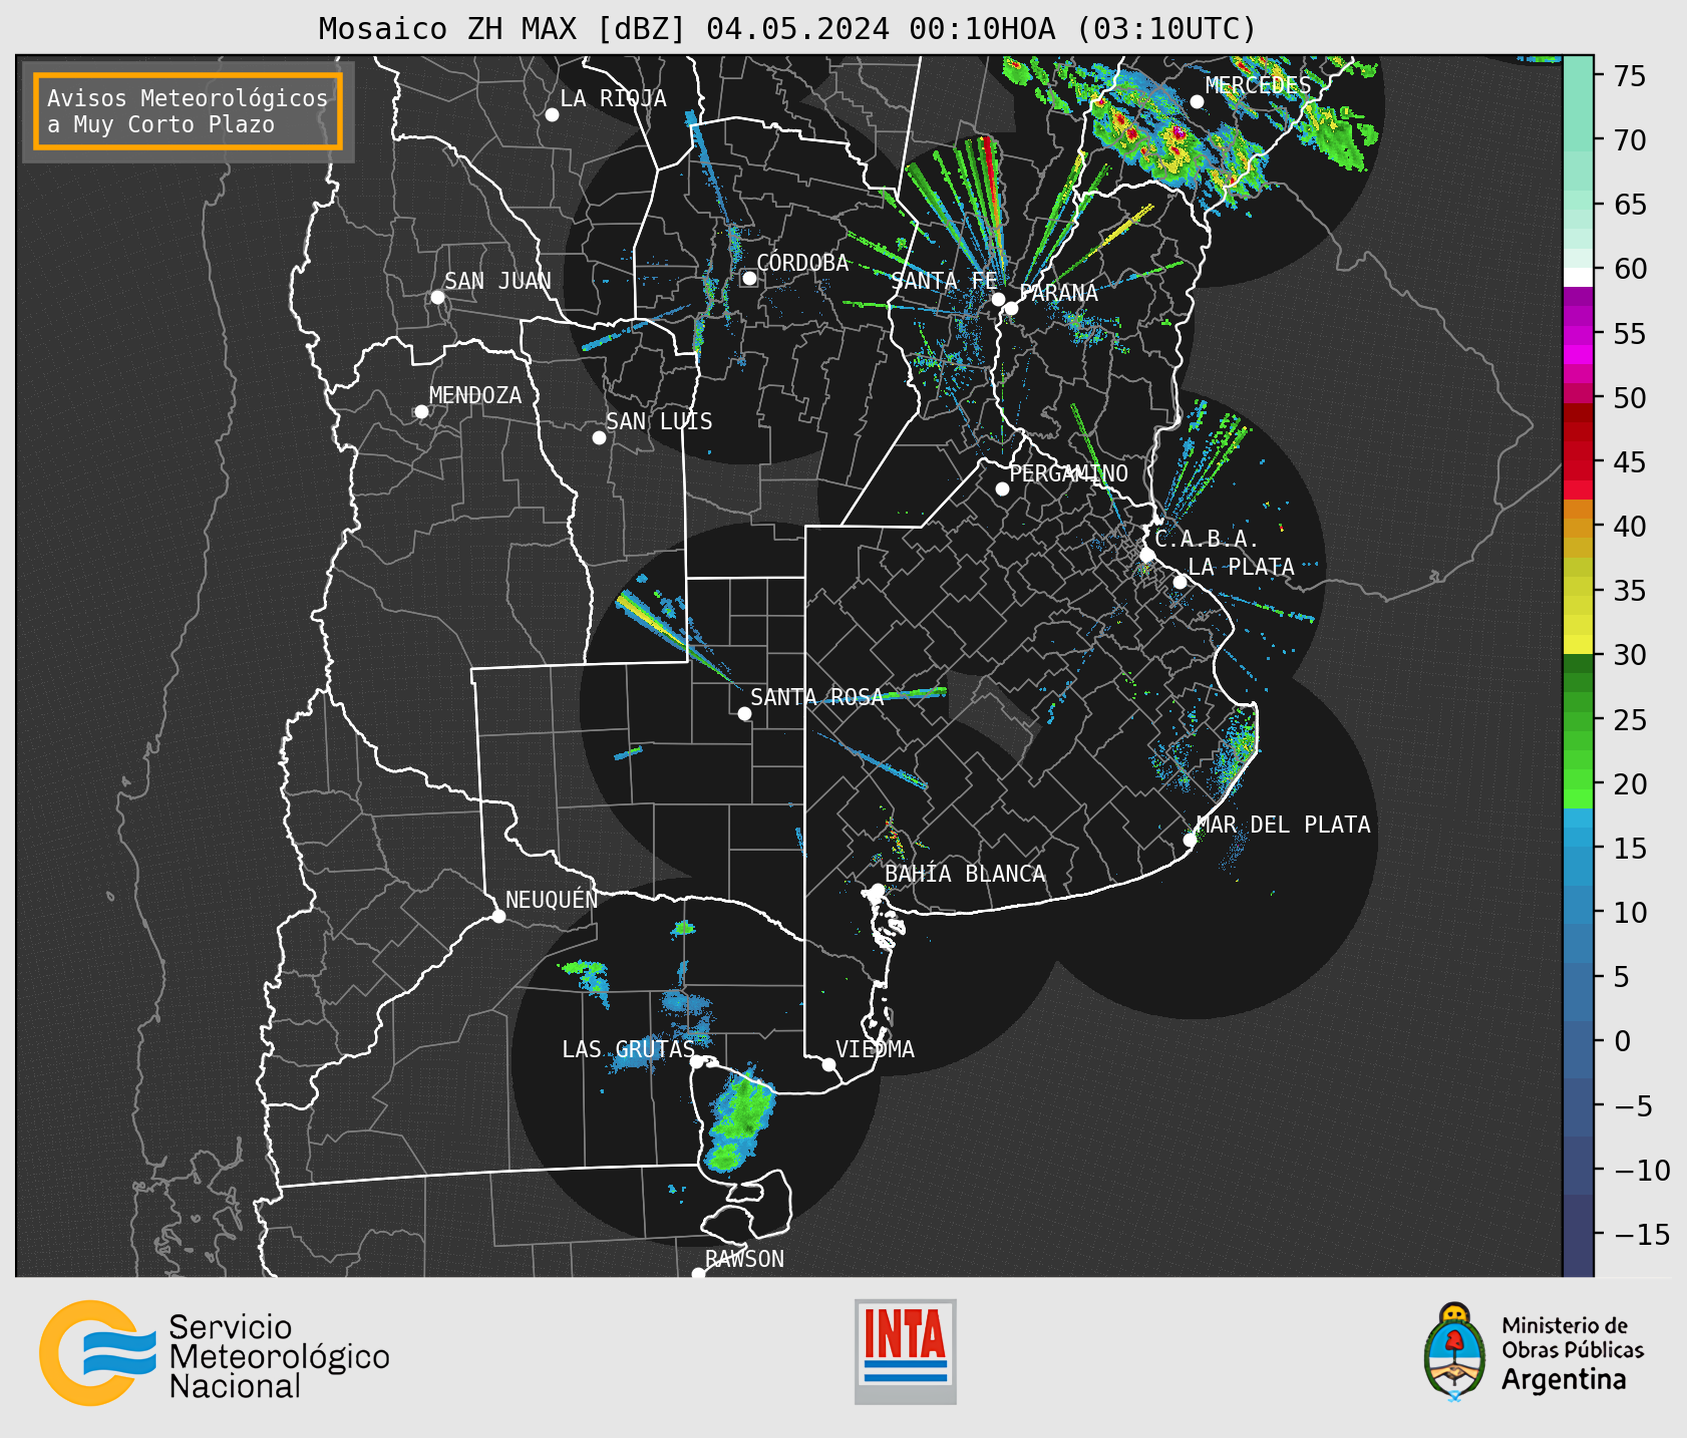Click the La Plata city dot
Screen dimensions: 1687x1438
tap(1180, 582)
